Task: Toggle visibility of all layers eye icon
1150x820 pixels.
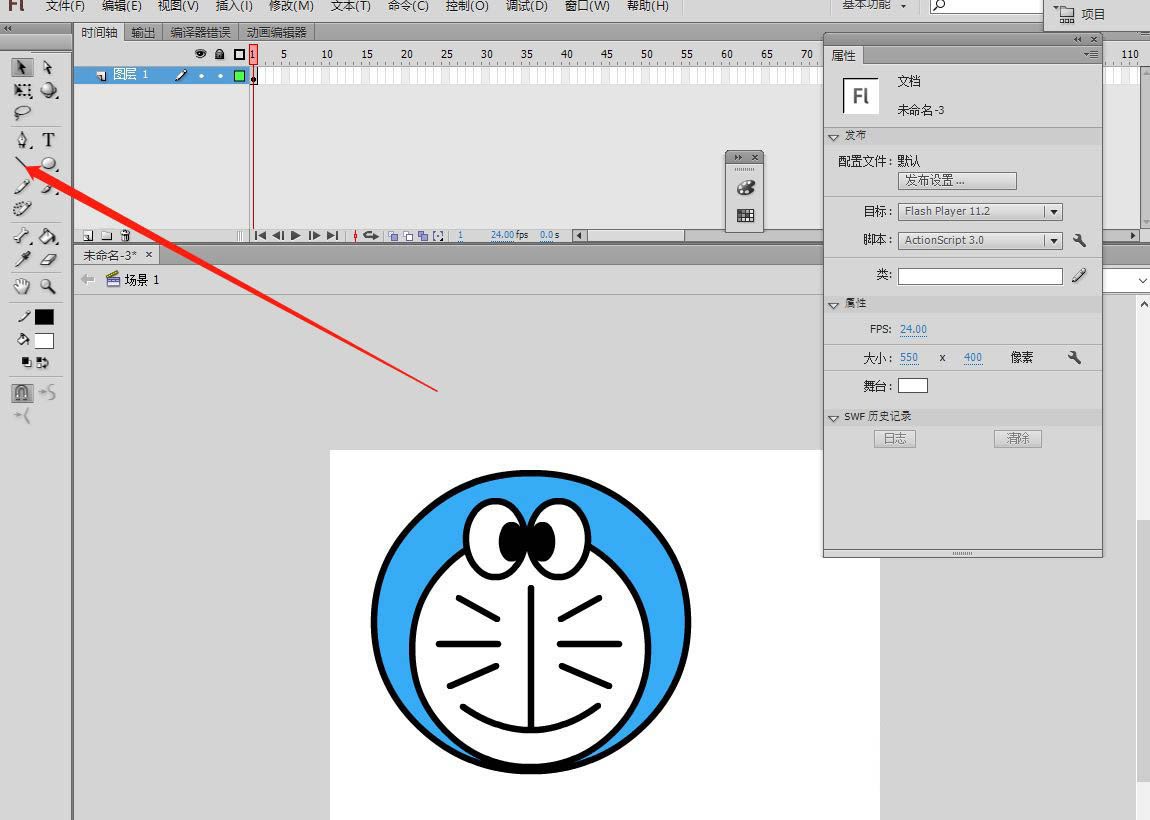Action: tap(200, 54)
